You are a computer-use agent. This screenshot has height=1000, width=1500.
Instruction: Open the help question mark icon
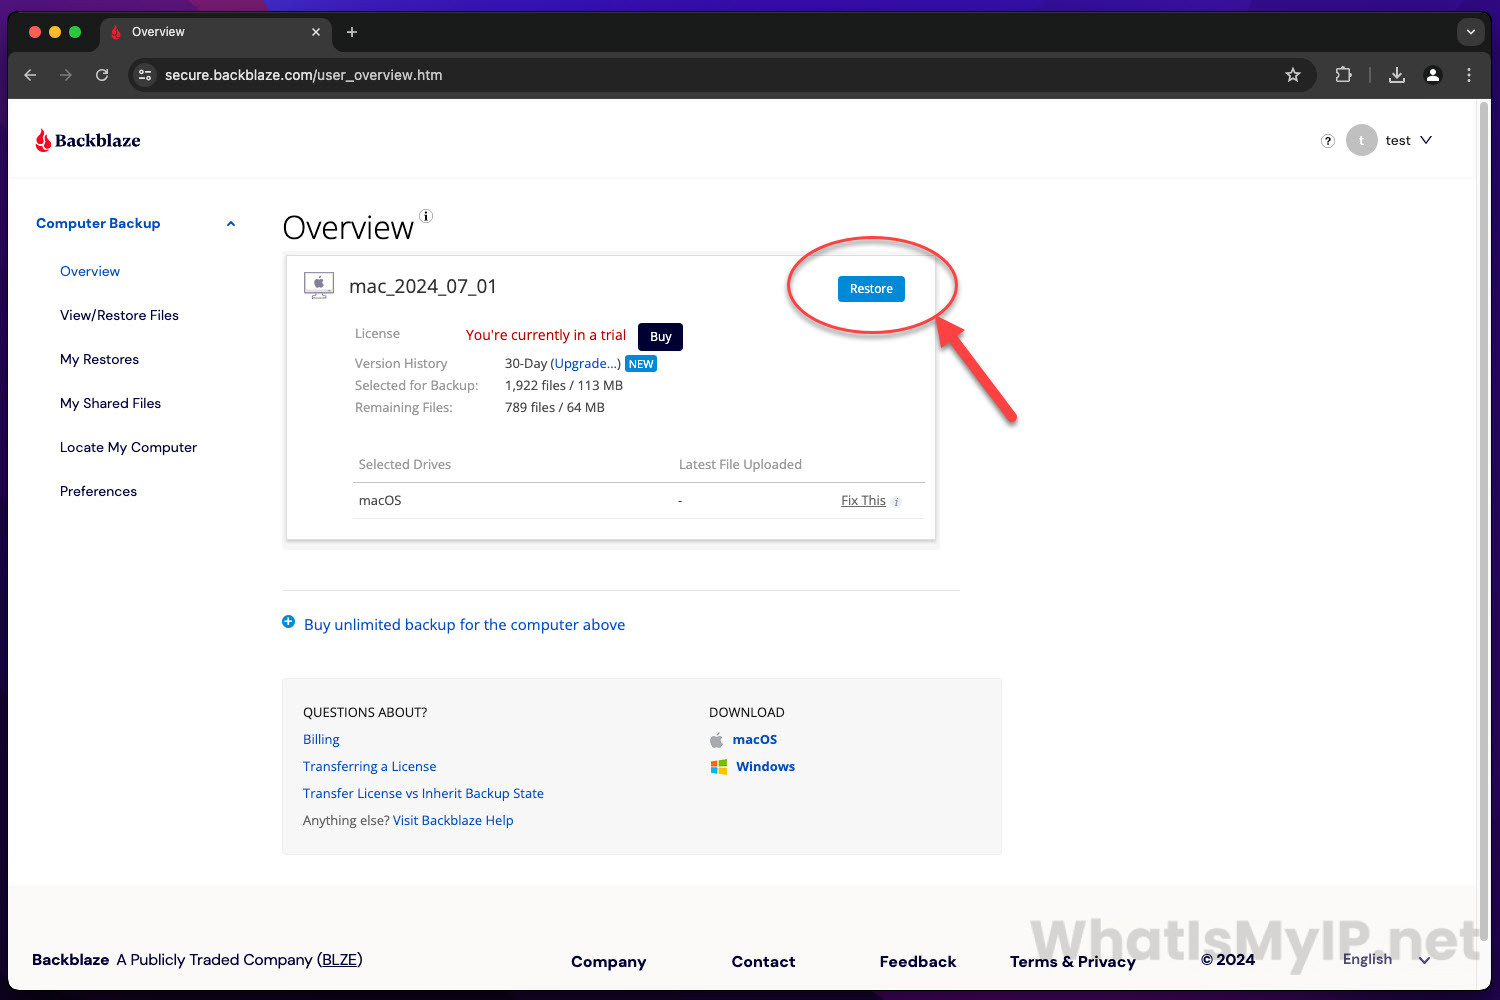click(x=1328, y=141)
